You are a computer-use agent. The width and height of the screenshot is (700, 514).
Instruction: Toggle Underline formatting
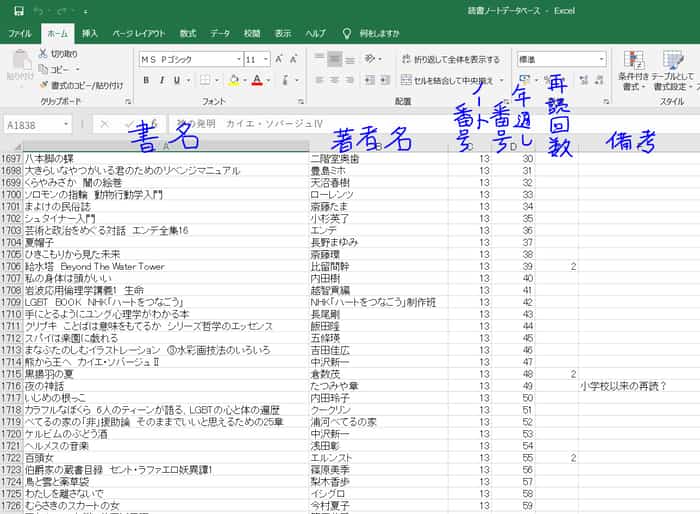tap(177, 80)
